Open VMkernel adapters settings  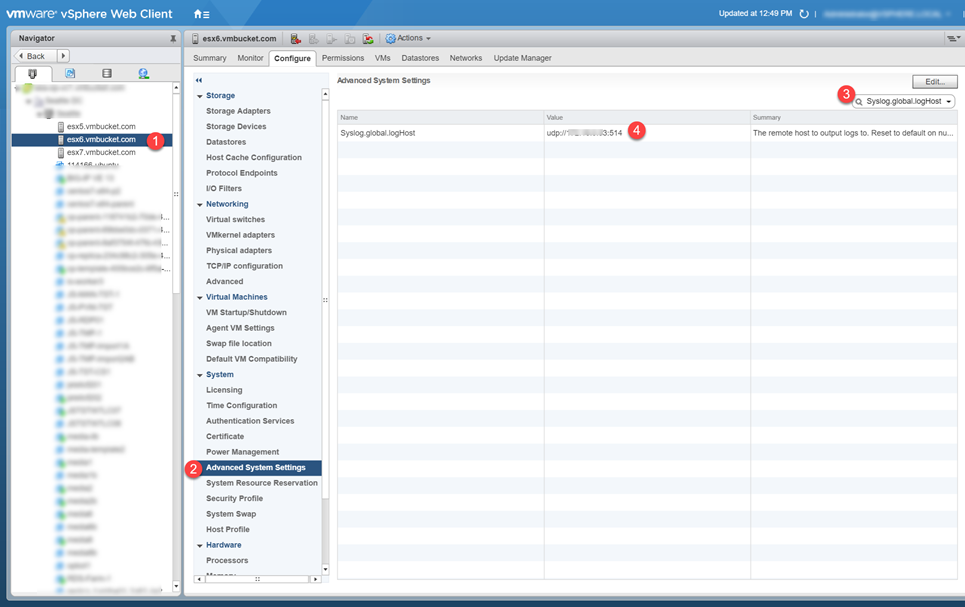tap(241, 235)
